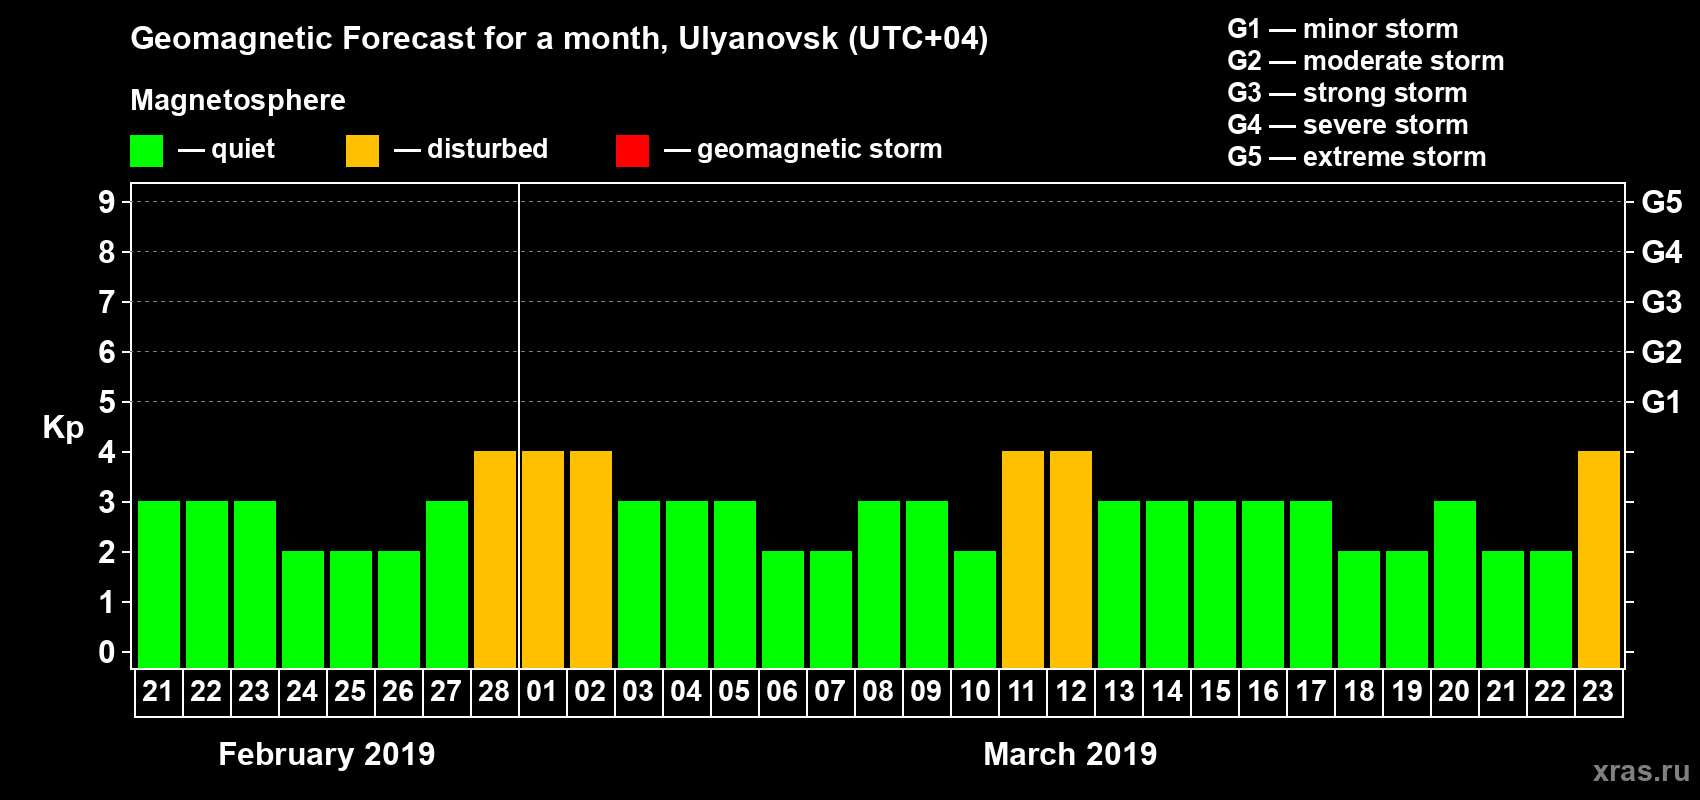Image resolution: width=1700 pixels, height=800 pixels.
Task: Click the orange disturbed legend swatch
Action: [x=362, y=151]
